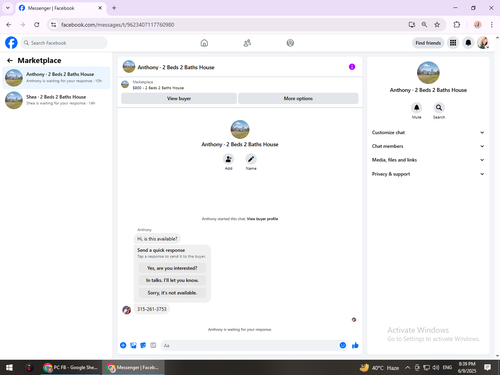Click the $800 - 2 Beds 2 Baths listing
Screen dimensions: 500x375
[x=158, y=88]
